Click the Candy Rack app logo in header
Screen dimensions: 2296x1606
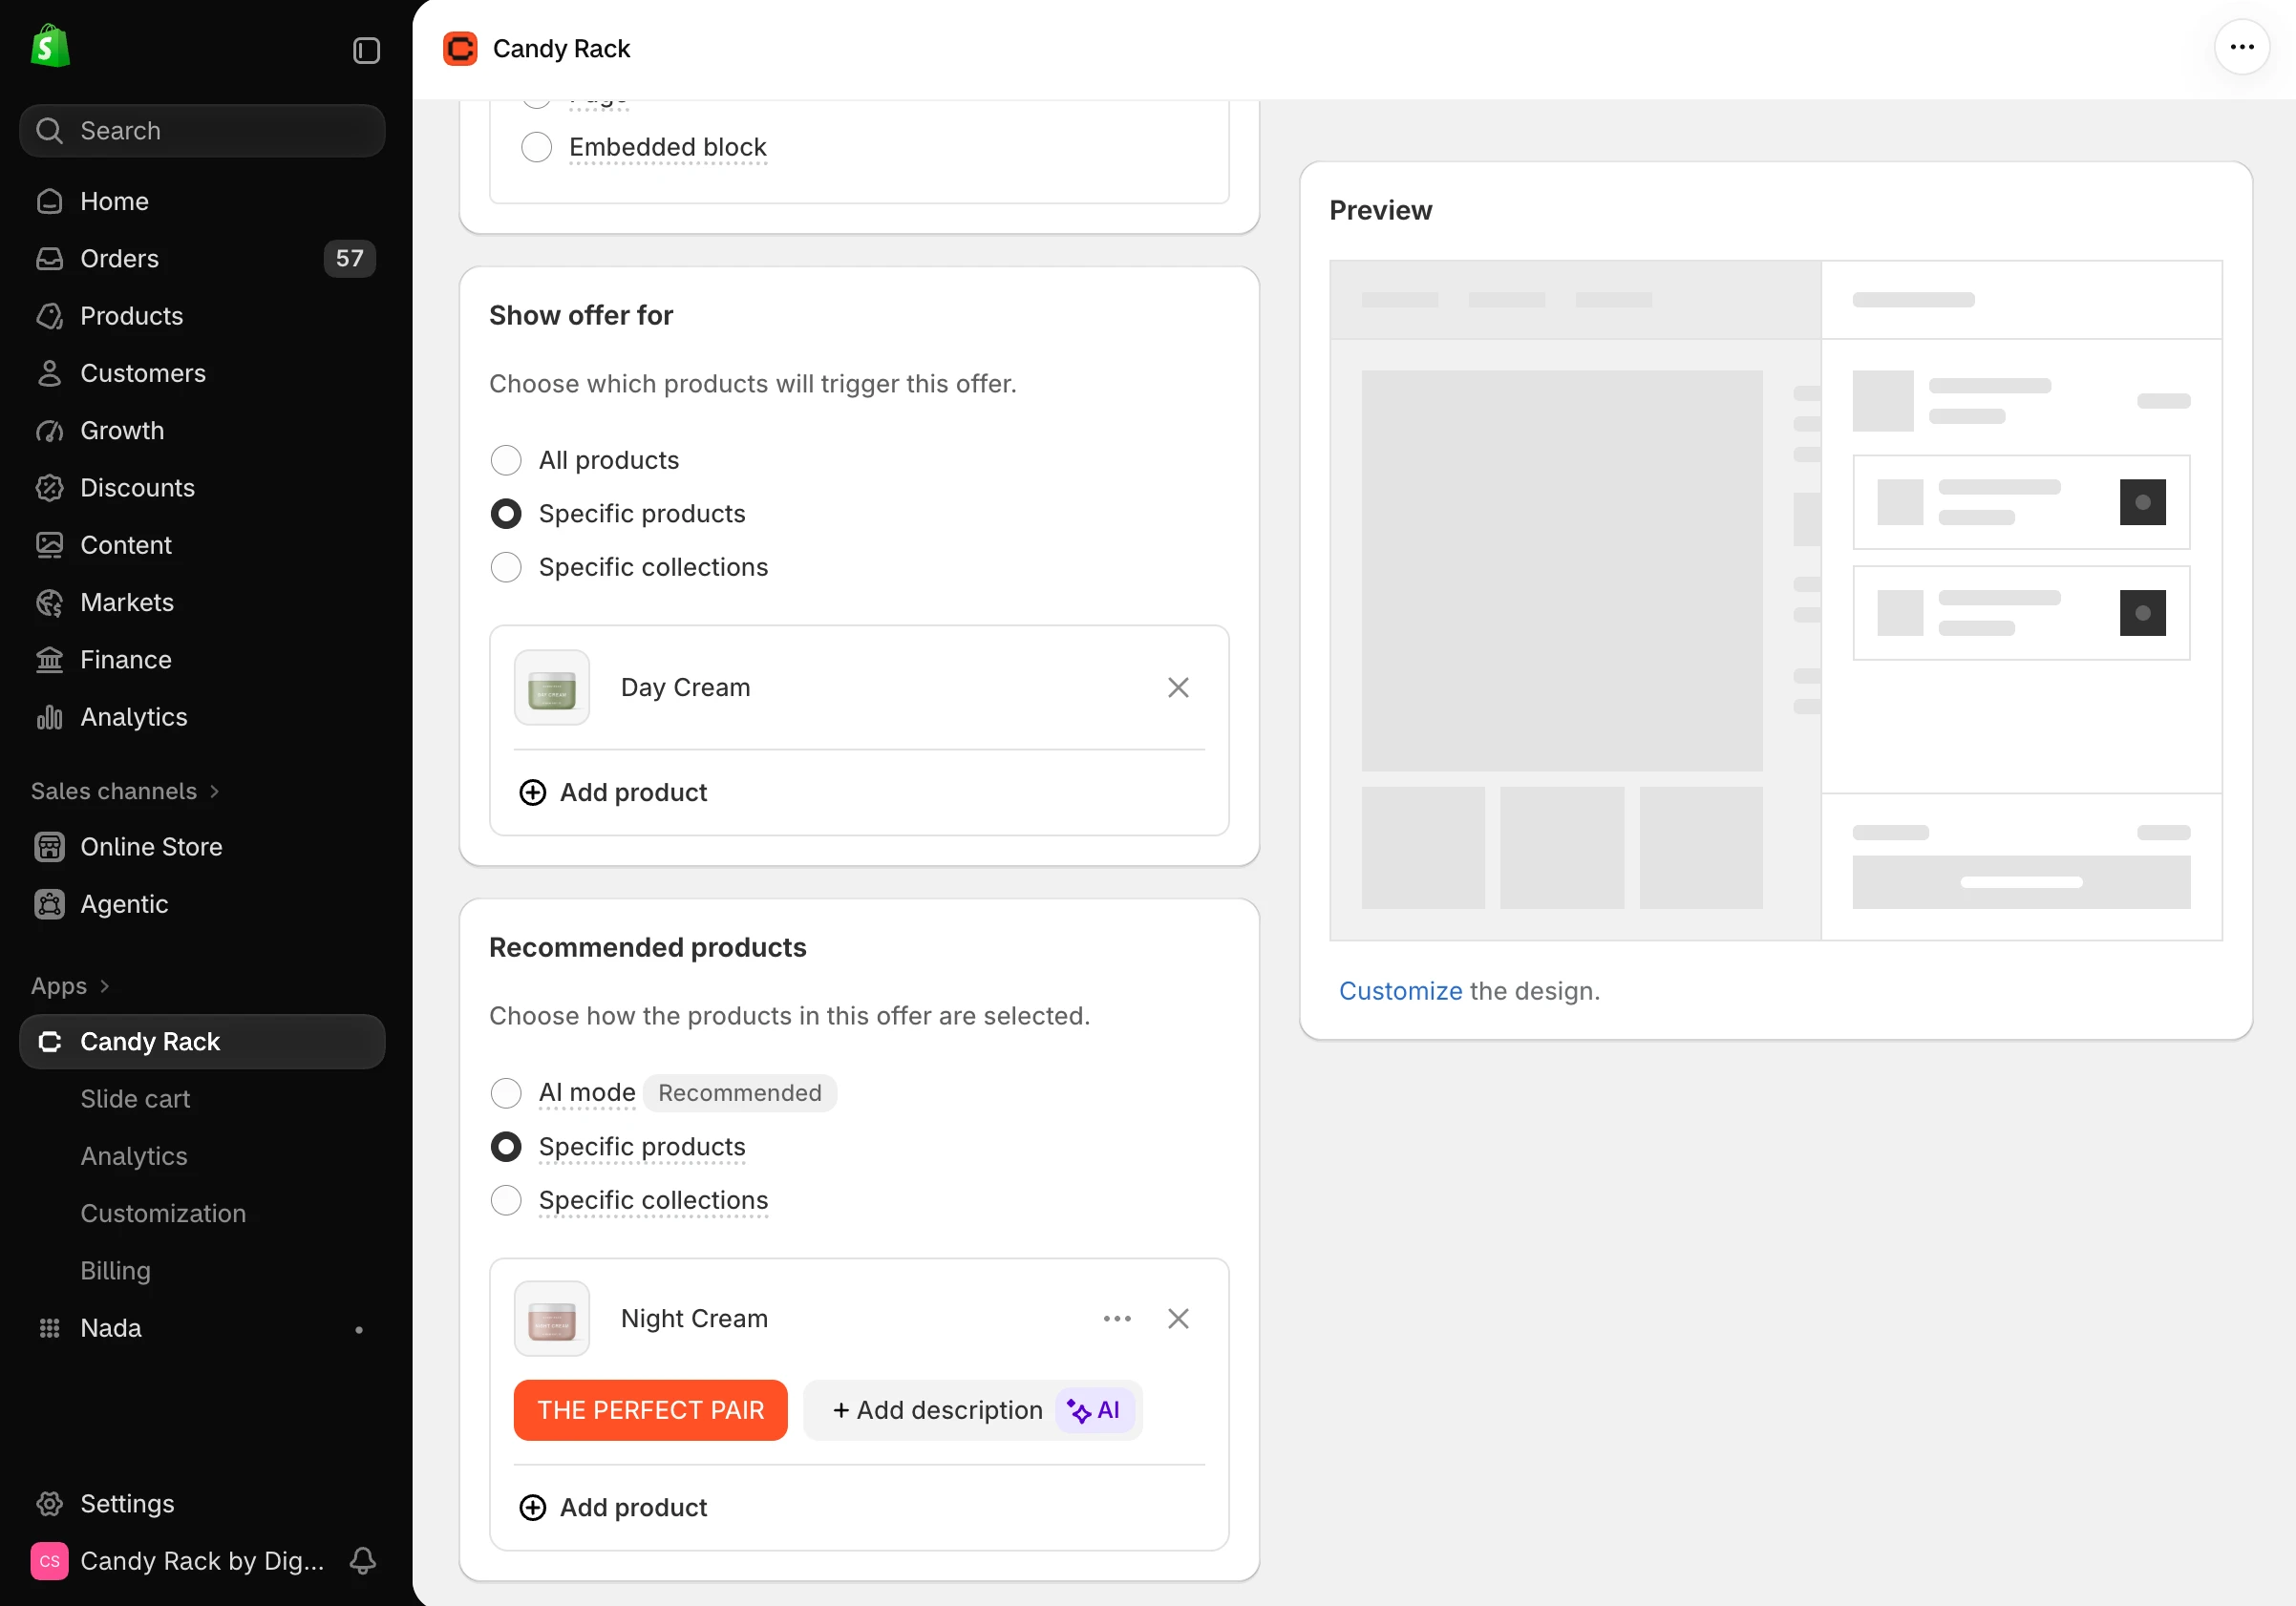click(460, 49)
